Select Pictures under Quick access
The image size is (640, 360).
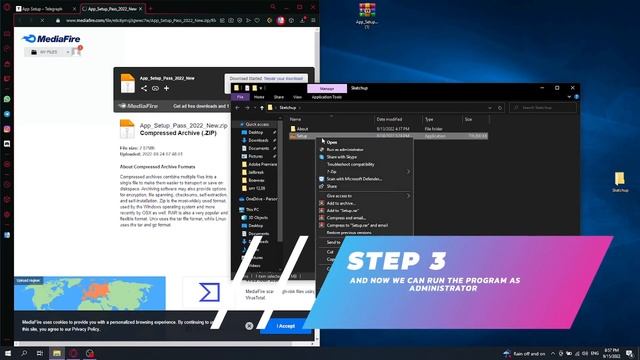(x=256, y=156)
